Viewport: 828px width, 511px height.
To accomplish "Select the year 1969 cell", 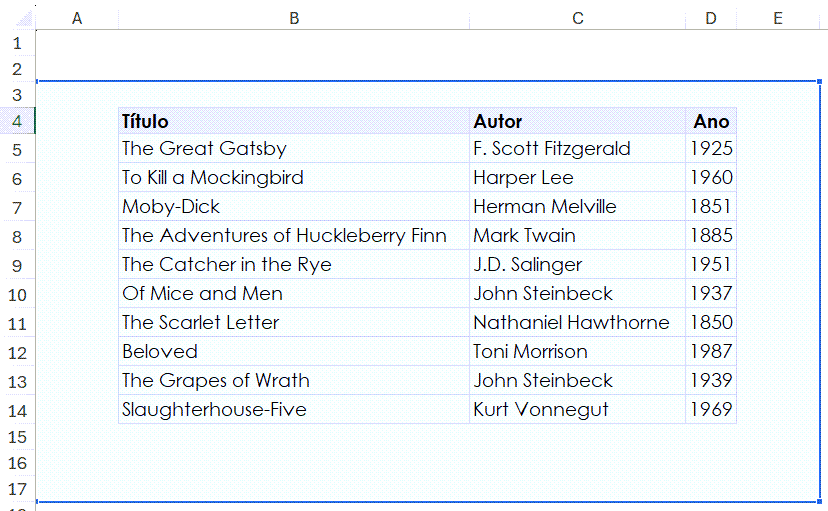I will (x=711, y=410).
